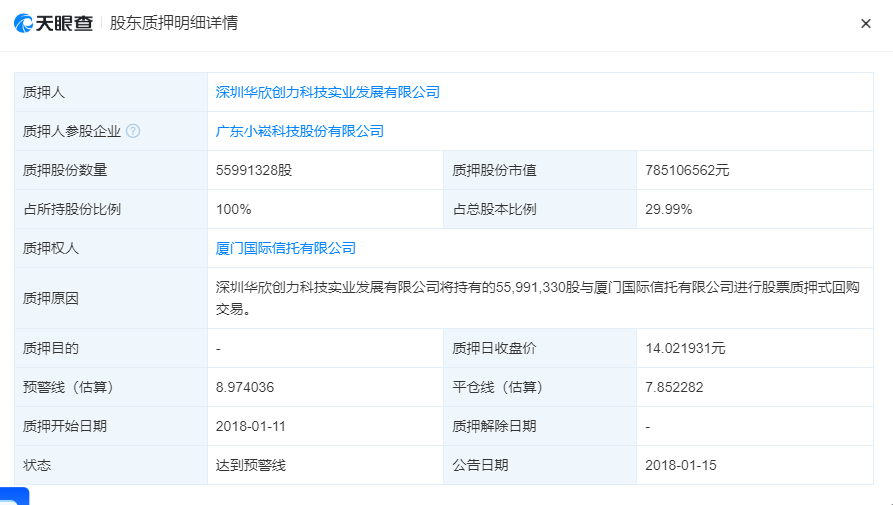Click the warning line value 8.974036

pos(245,387)
